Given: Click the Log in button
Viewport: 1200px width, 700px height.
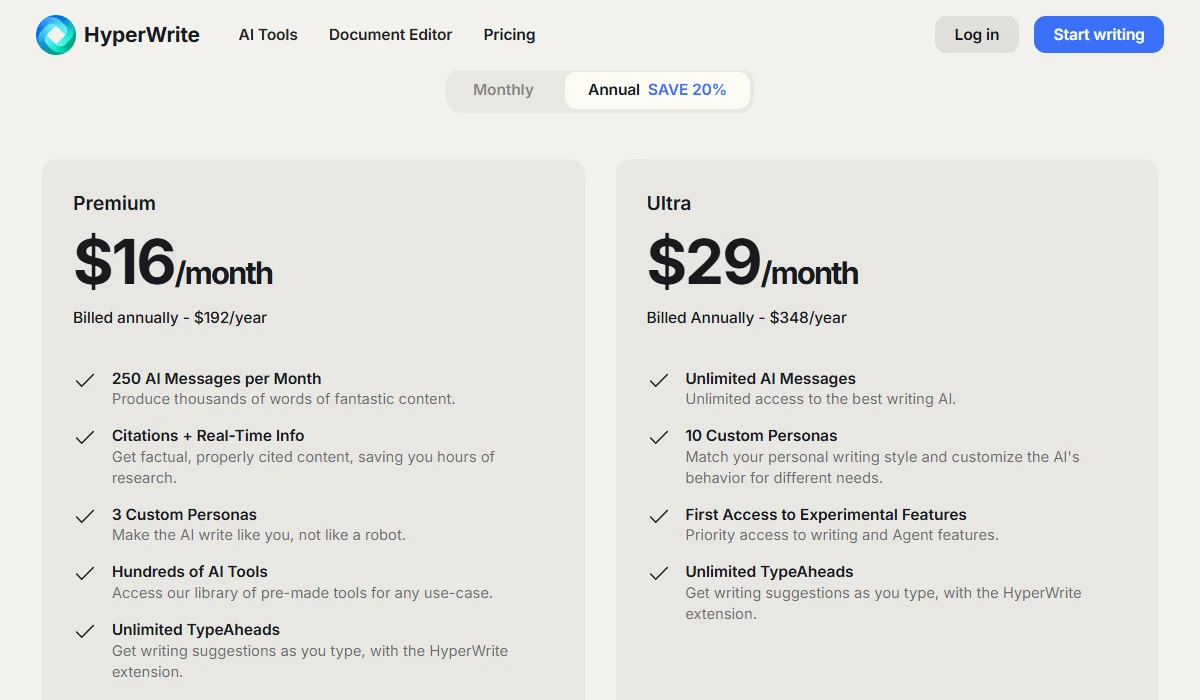Looking at the screenshot, I should (x=976, y=34).
